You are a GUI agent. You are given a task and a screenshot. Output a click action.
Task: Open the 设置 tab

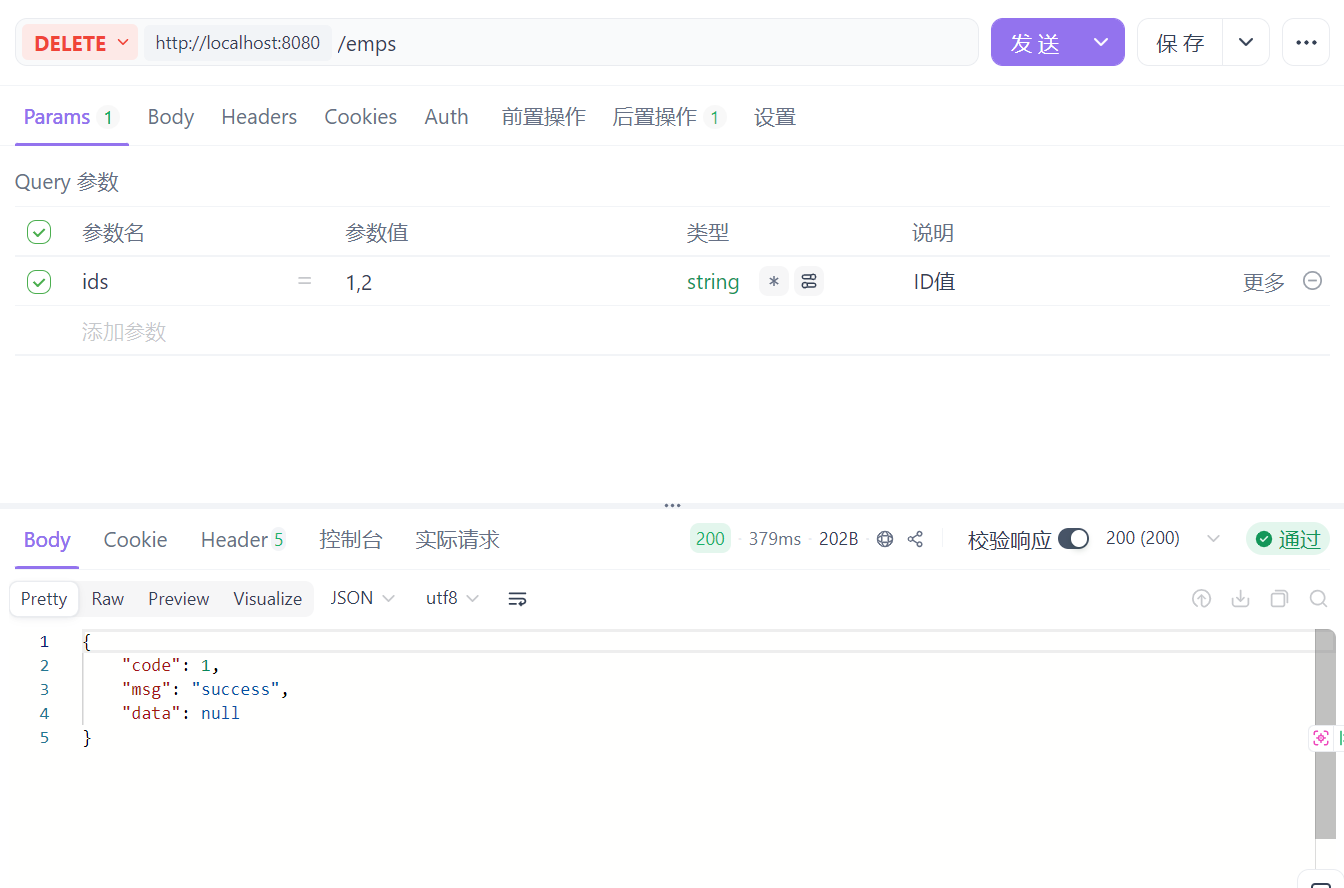(x=775, y=117)
